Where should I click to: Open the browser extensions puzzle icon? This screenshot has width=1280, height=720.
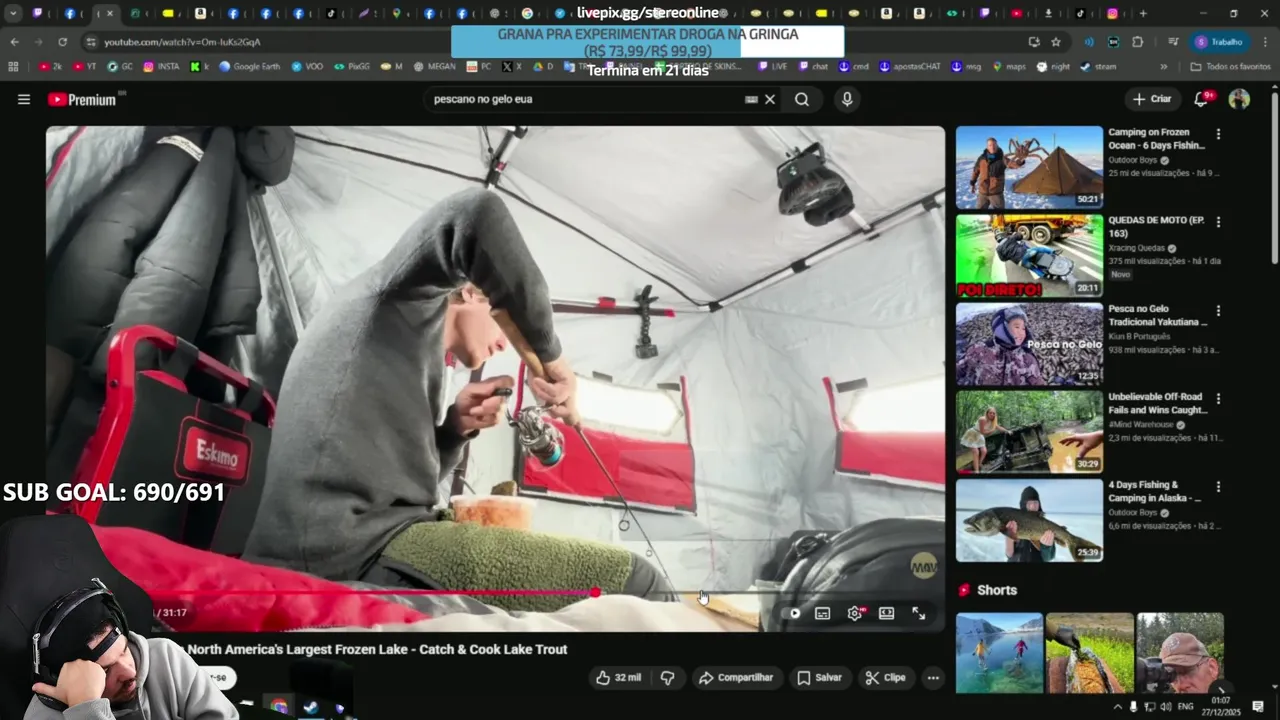1137,42
